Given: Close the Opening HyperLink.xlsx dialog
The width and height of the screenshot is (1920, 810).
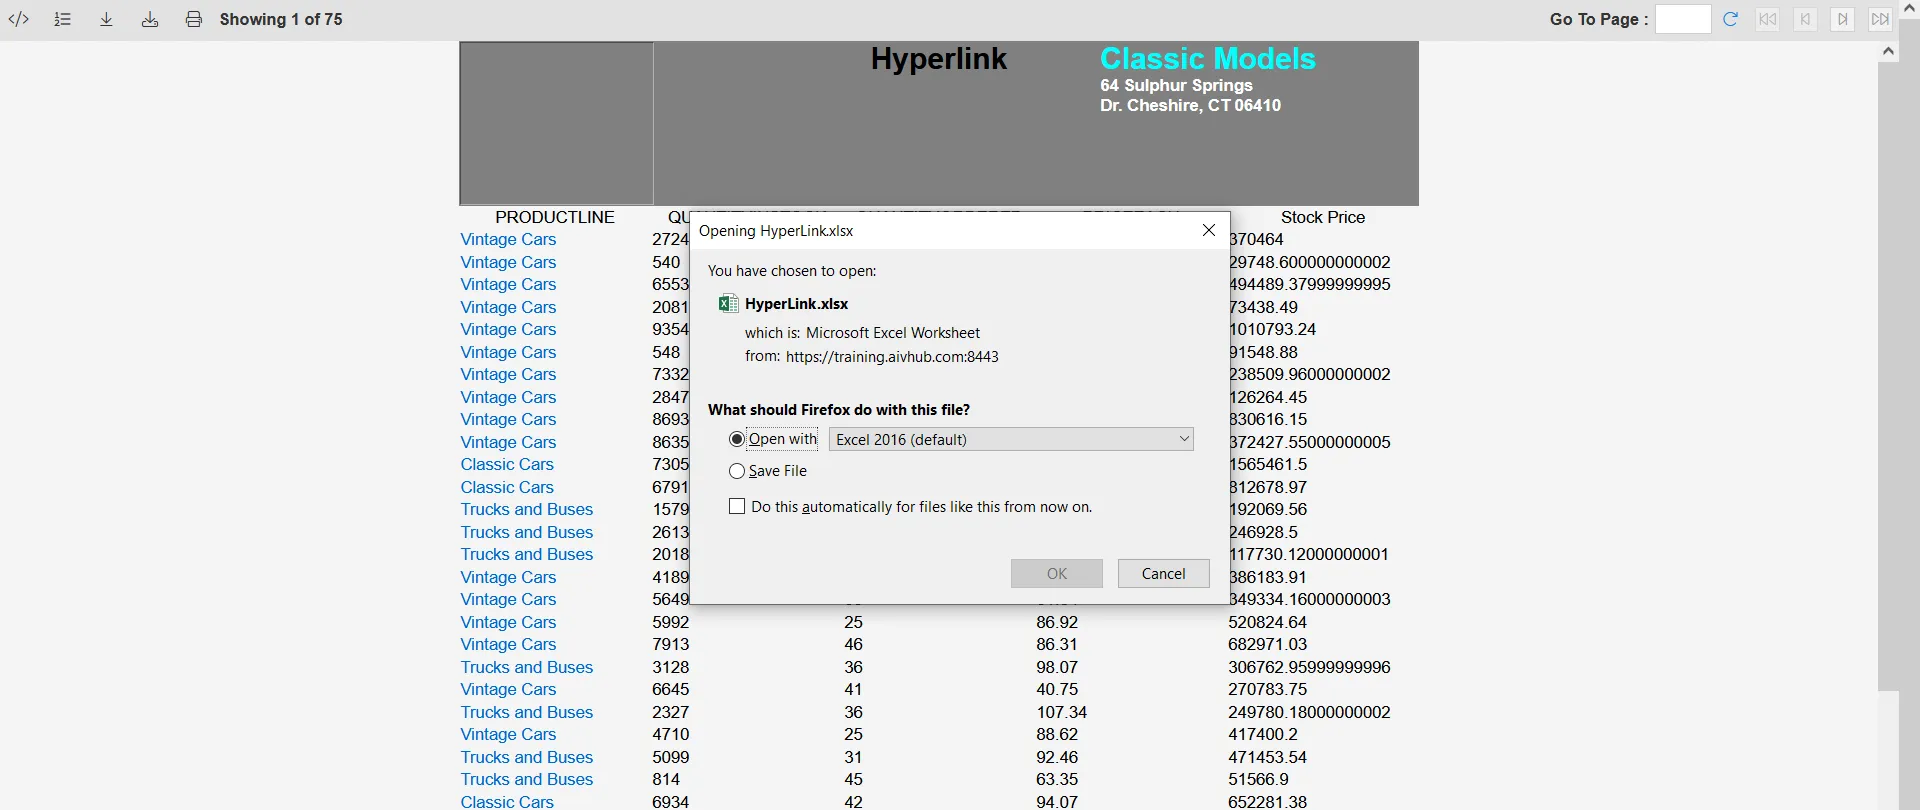Looking at the screenshot, I should pos(1208,231).
